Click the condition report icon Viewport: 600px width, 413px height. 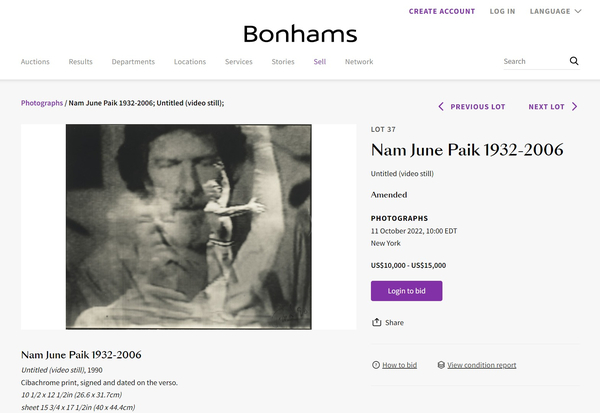coord(441,365)
